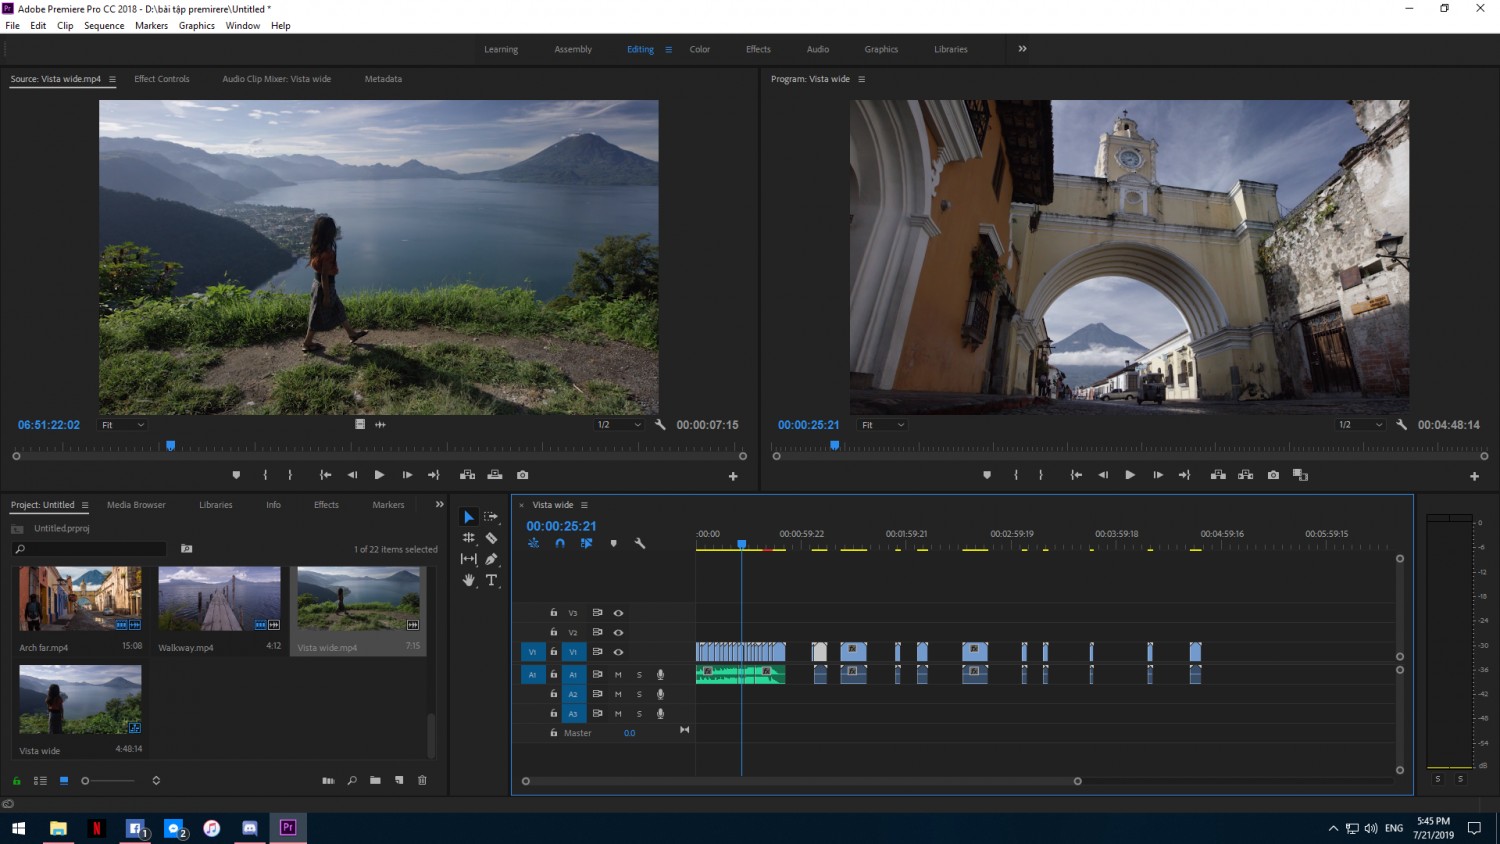
Task: Toggle track lock on V1
Action: coord(553,652)
